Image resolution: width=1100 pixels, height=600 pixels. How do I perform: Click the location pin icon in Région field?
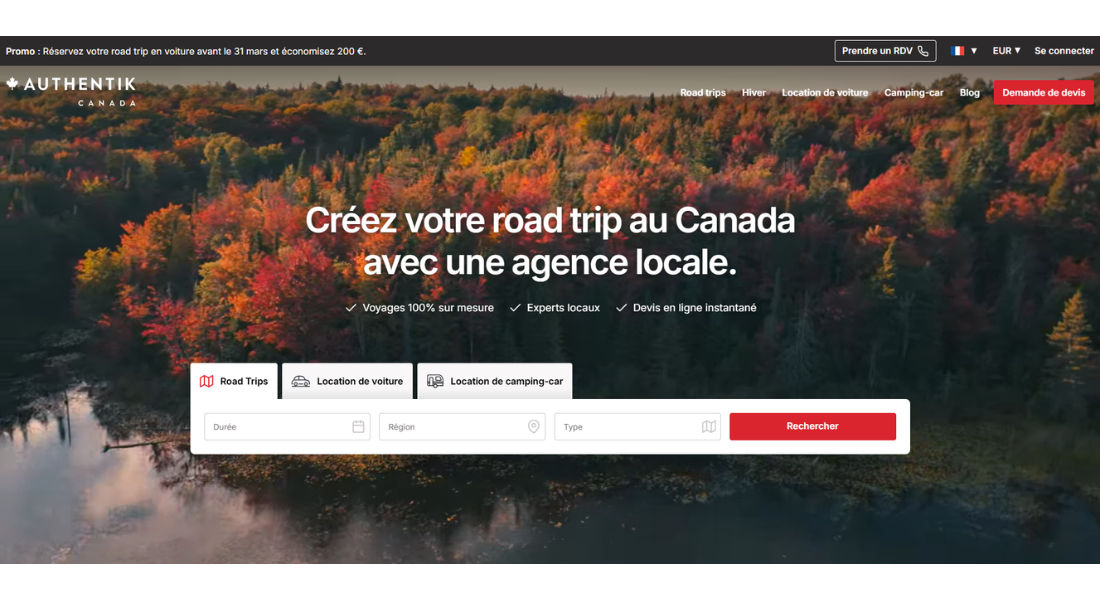pyautogui.click(x=533, y=427)
